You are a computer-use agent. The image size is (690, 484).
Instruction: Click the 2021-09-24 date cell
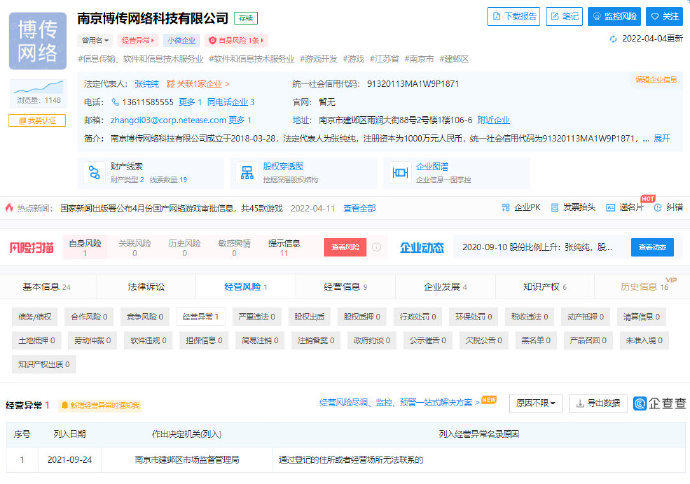point(70,460)
